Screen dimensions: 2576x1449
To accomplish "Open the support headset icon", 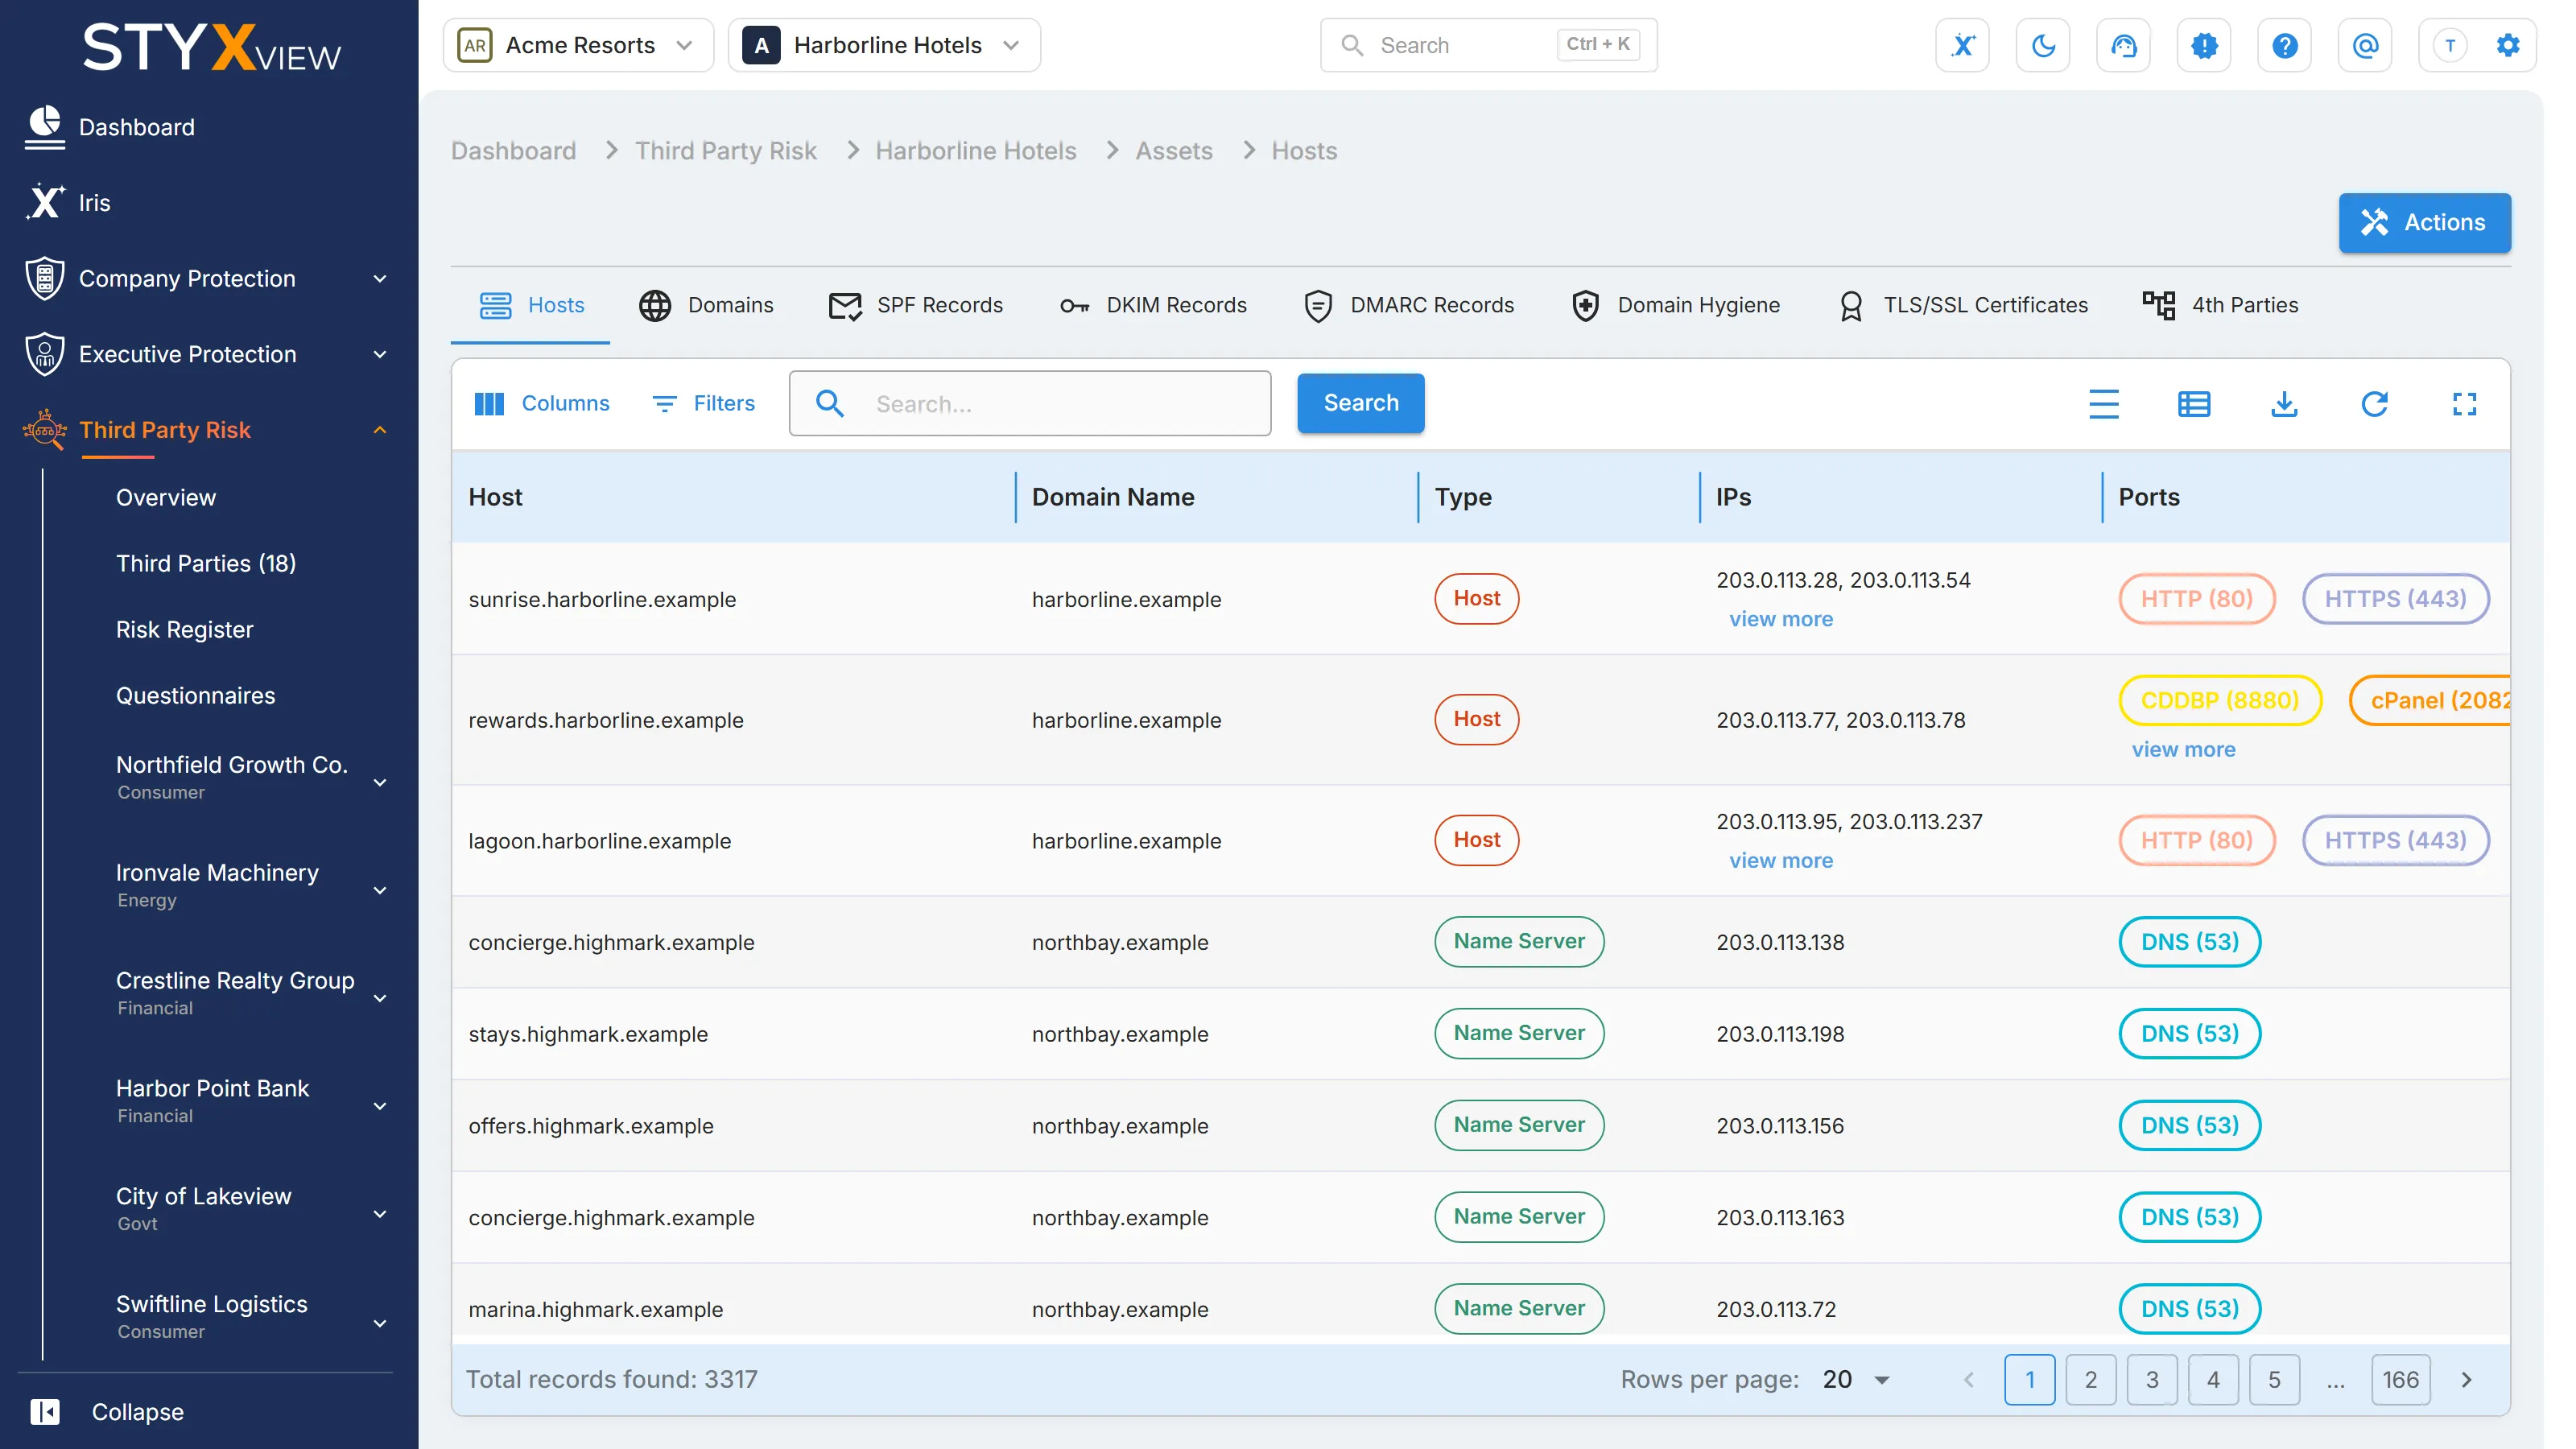I will pos(2123,45).
